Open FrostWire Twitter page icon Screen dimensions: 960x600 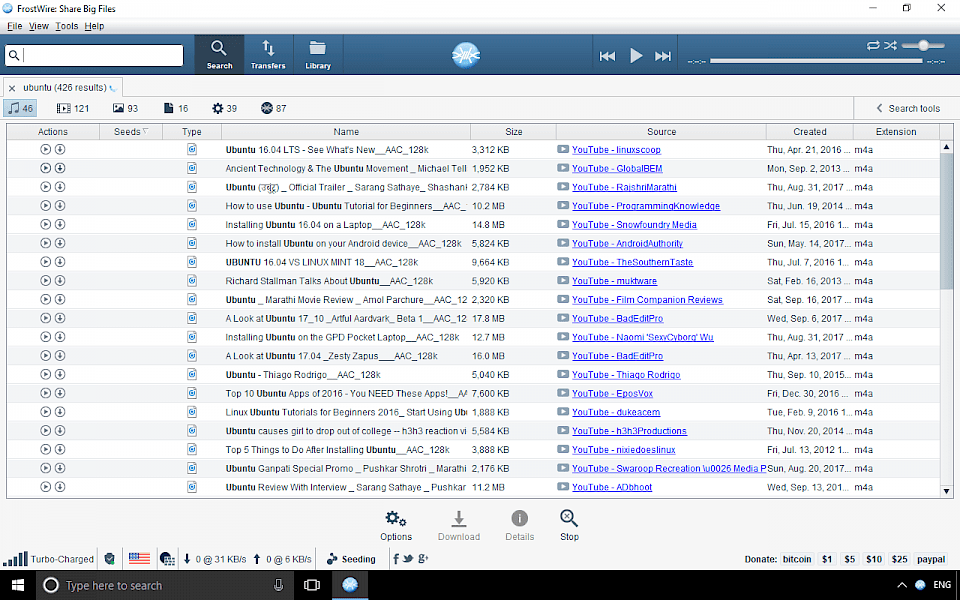pos(408,558)
